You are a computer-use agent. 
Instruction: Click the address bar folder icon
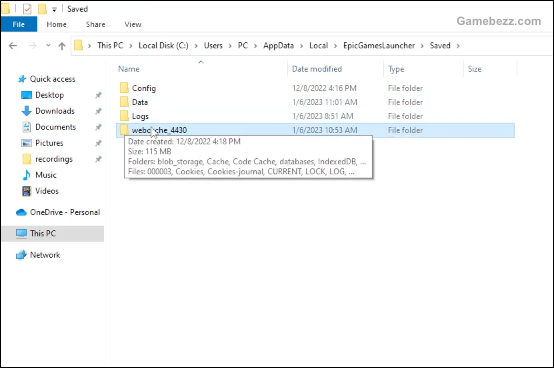tap(78, 45)
